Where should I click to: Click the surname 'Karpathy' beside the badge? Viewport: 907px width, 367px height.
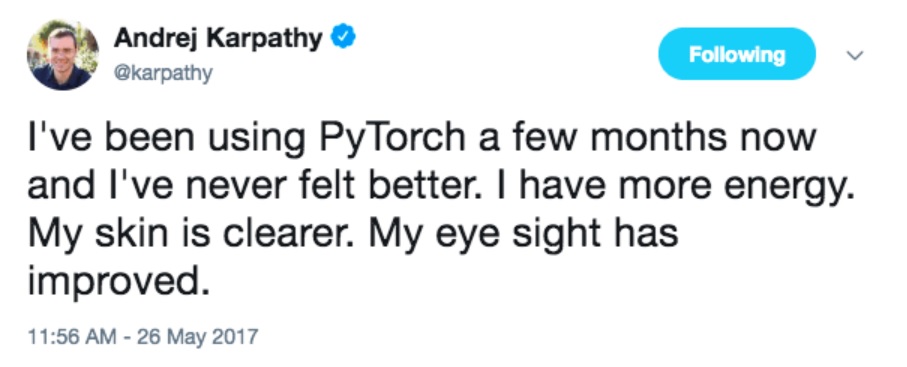click(x=264, y=39)
